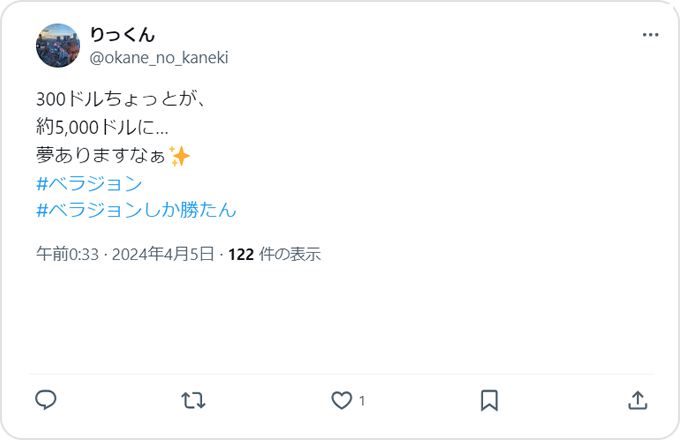Click the 件の表示 views label
680x440 pixels.
[289, 254]
